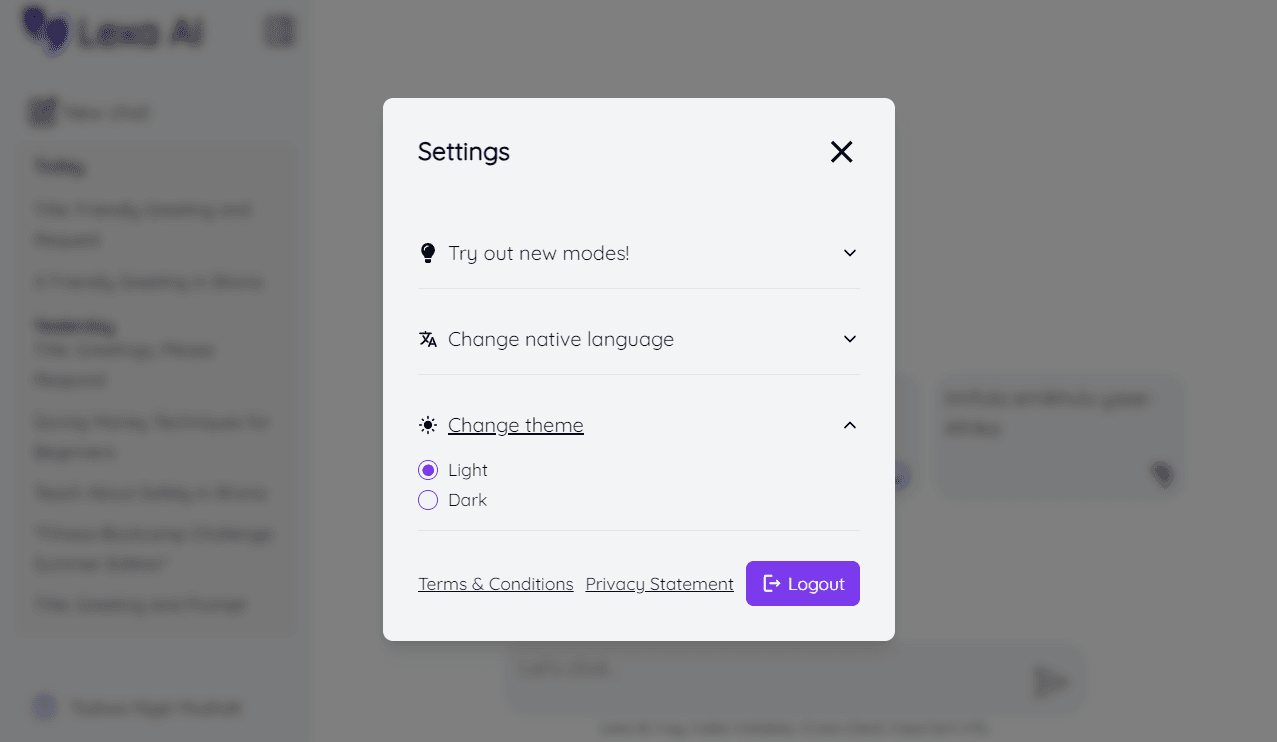Screen dimensions: 1277x742
Task: Click the Lexa AI balloon logo
Action: (x=46, y=30)
